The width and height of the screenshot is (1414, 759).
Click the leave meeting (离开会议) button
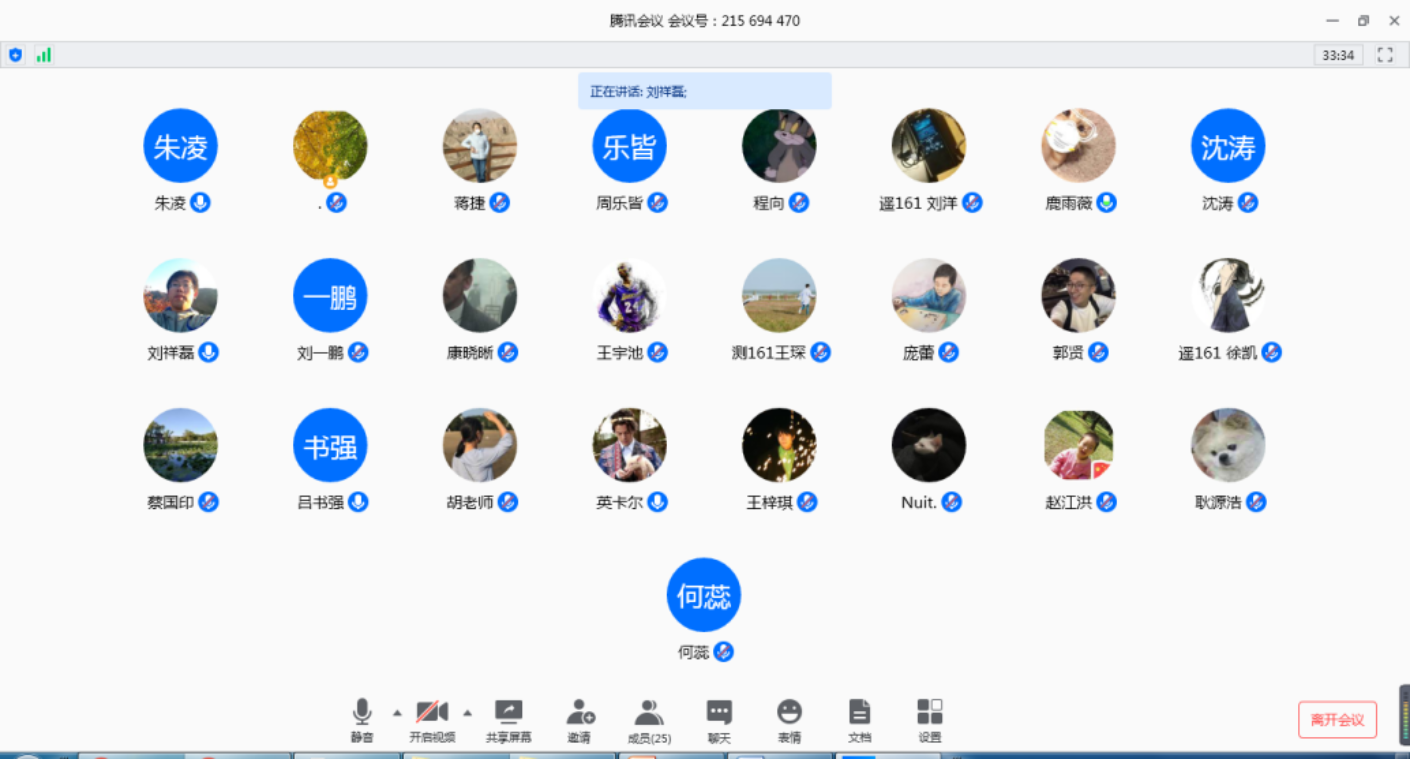[1337, 720]
